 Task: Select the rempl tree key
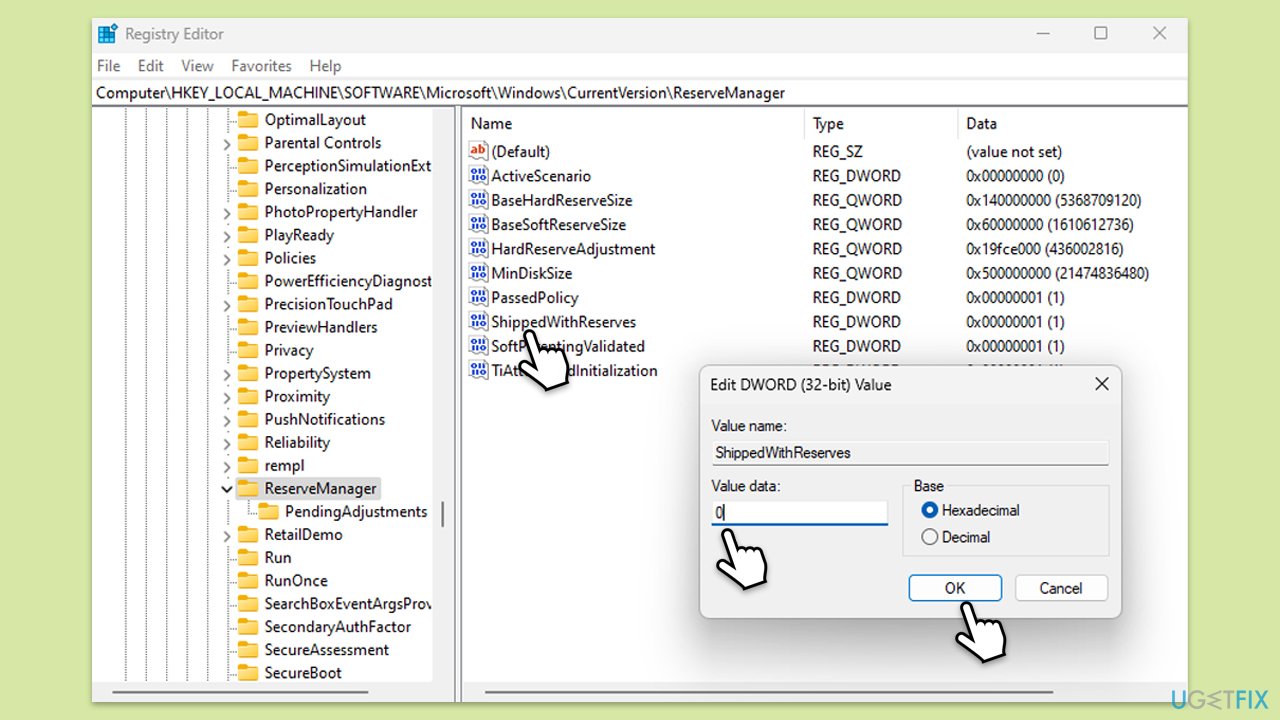click(284, 465)
